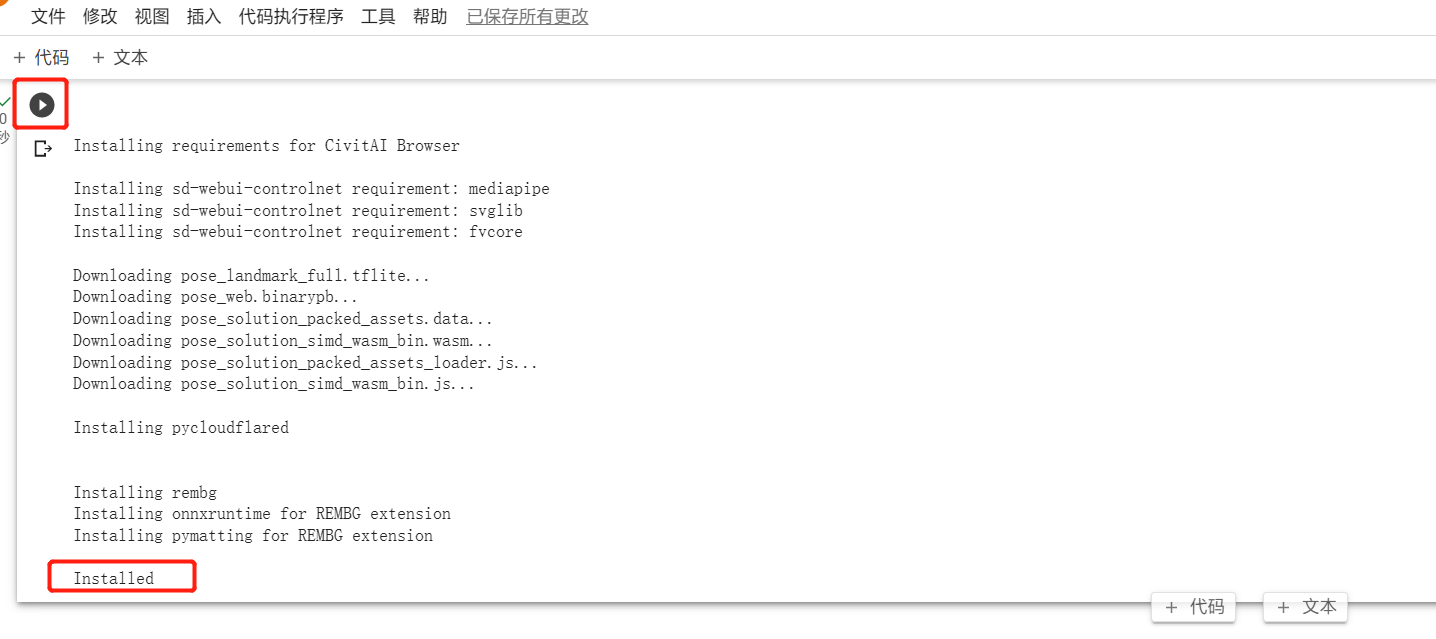The height and width of the screenshot is (639, 1436).
Task: Add a code cell with toolbar + 代码
Action: click(41, 58)
